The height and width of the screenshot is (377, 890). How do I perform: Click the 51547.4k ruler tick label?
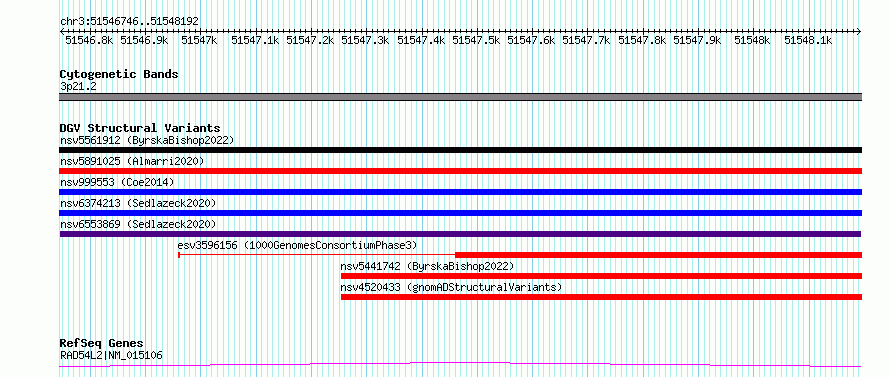pyautogui.click(x=421, y=40)
